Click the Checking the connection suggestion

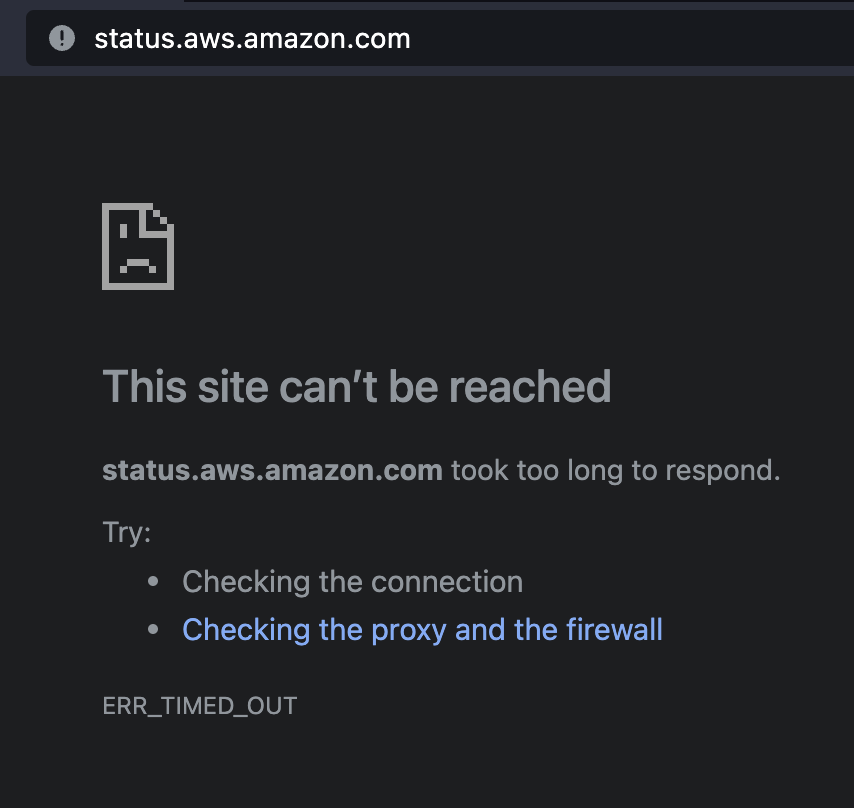[x=352, y=582]
